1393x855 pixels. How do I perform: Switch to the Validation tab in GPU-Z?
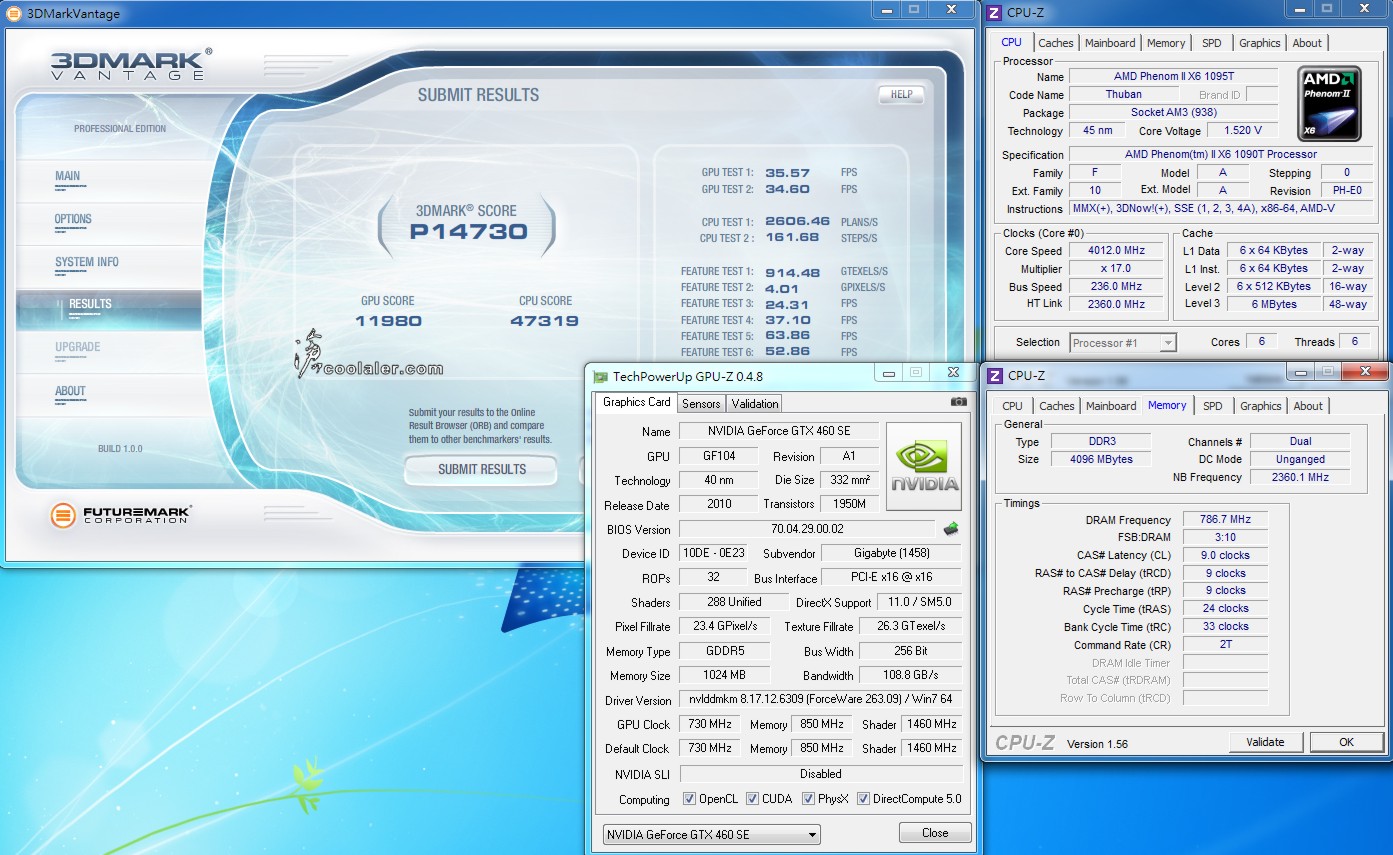coord(755,403)
